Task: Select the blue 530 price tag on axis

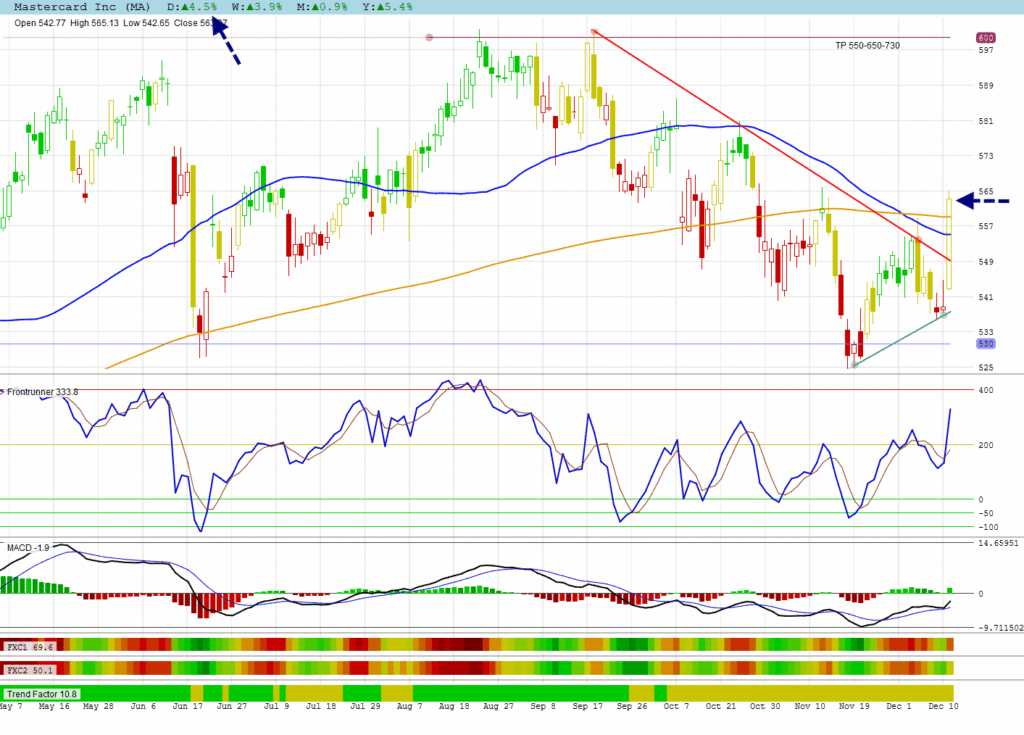Action: coord(985,343)
